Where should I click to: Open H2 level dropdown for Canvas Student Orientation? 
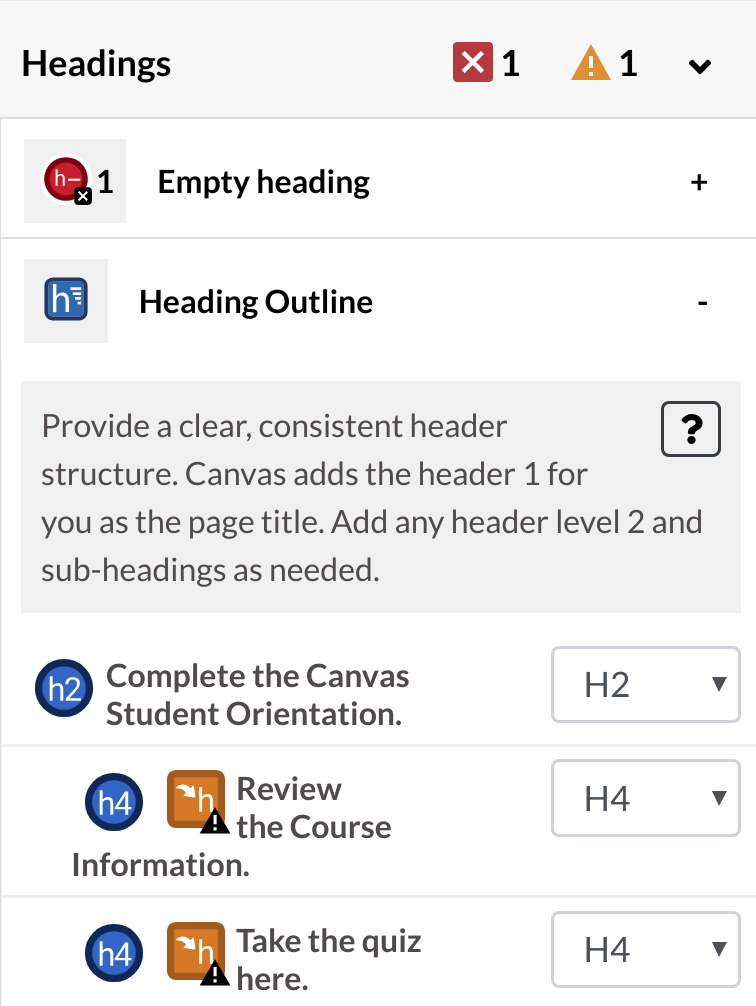pyautogui.click(x=646, y=685)
